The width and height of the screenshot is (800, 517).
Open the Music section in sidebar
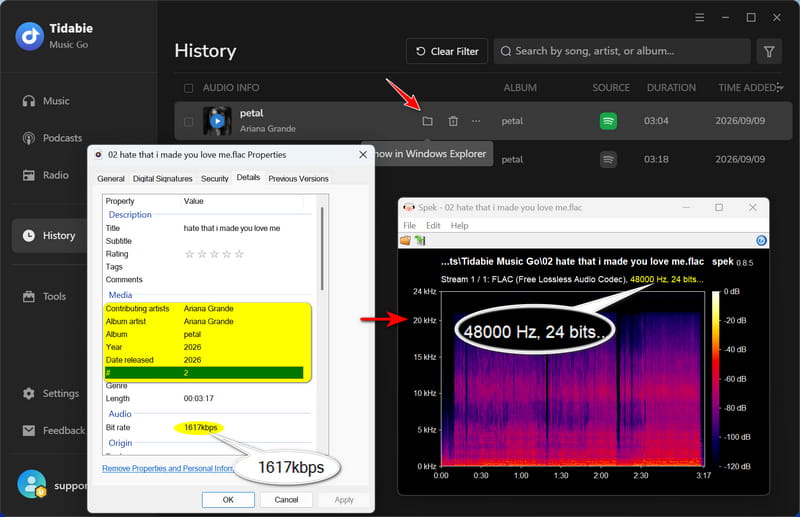[x=46, y=101]
